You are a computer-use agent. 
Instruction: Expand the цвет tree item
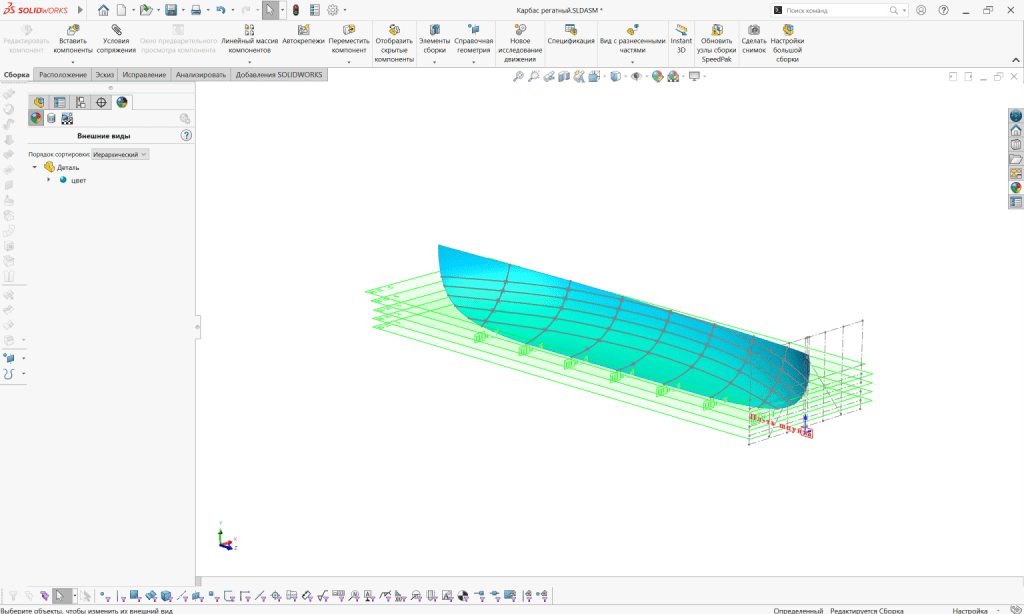[x=49, y=180]
